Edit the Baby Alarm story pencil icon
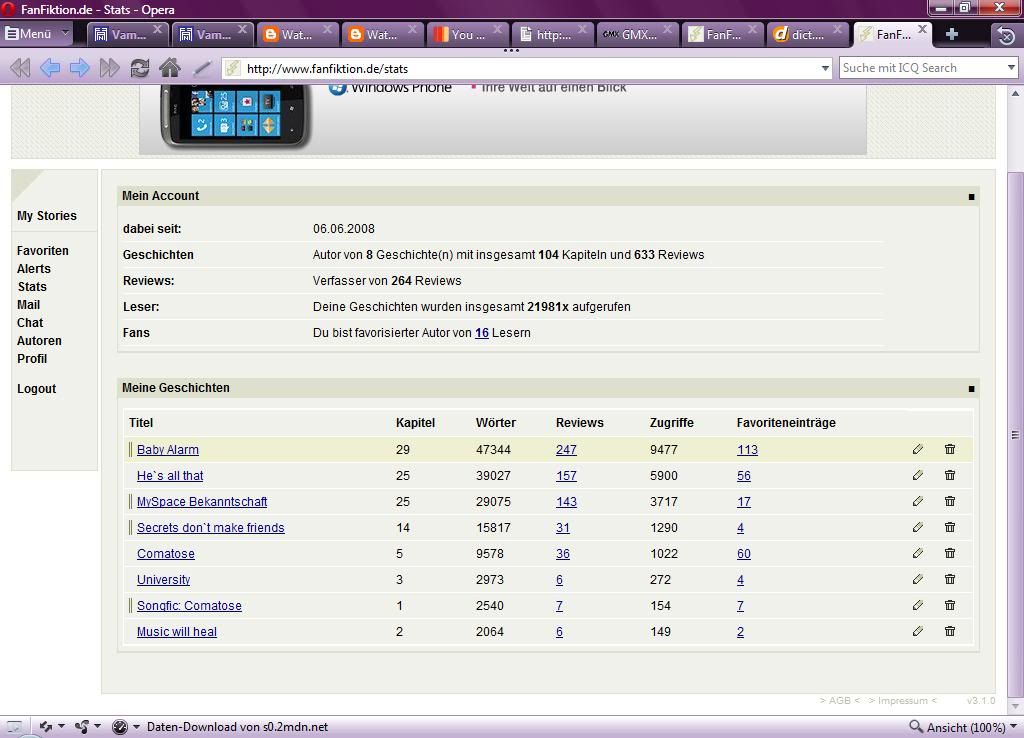The image size is (1024, 738). tap(918, 450)
